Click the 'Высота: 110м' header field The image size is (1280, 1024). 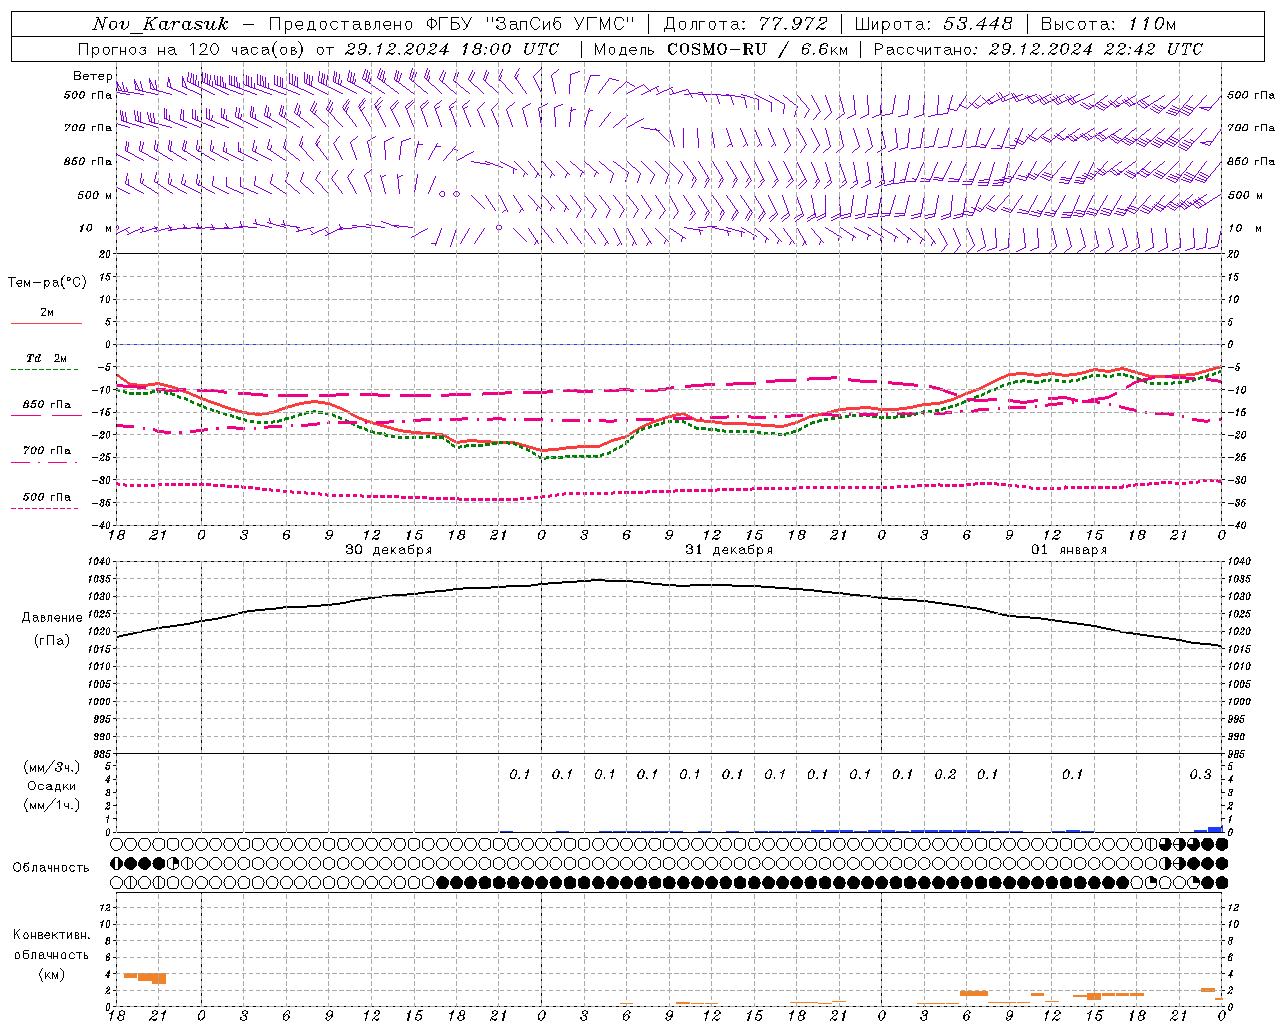pos(1108,24)
